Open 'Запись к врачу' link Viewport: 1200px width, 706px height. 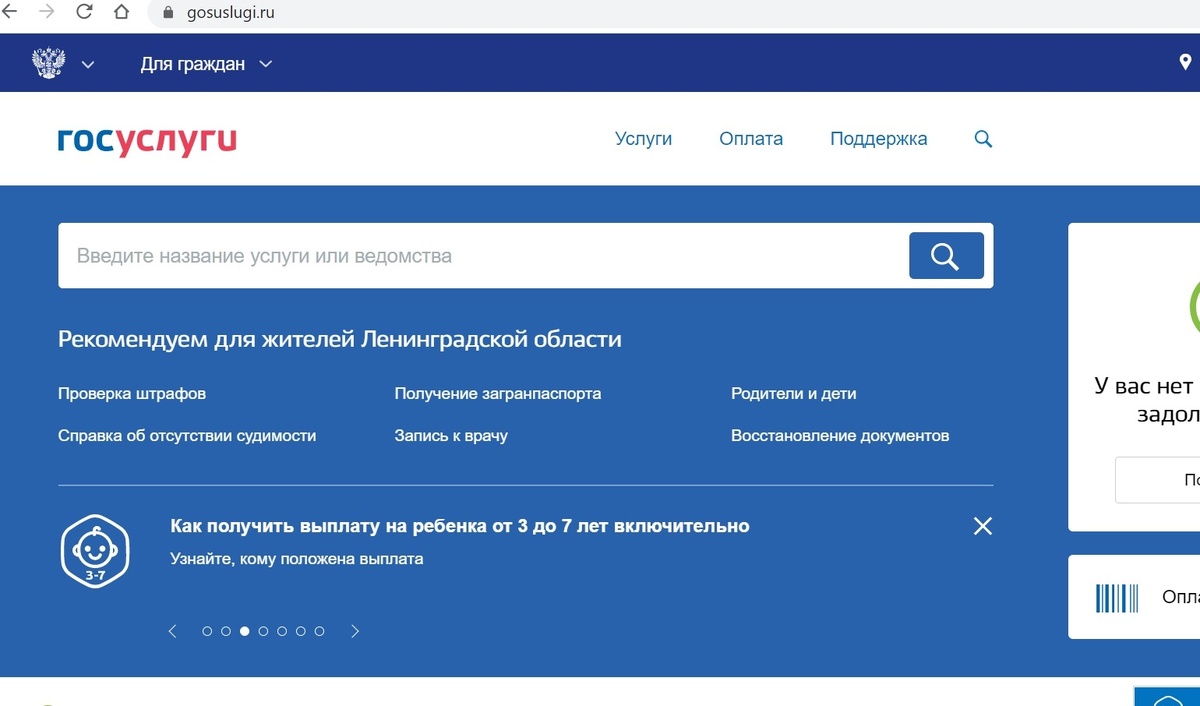point(451,436)
